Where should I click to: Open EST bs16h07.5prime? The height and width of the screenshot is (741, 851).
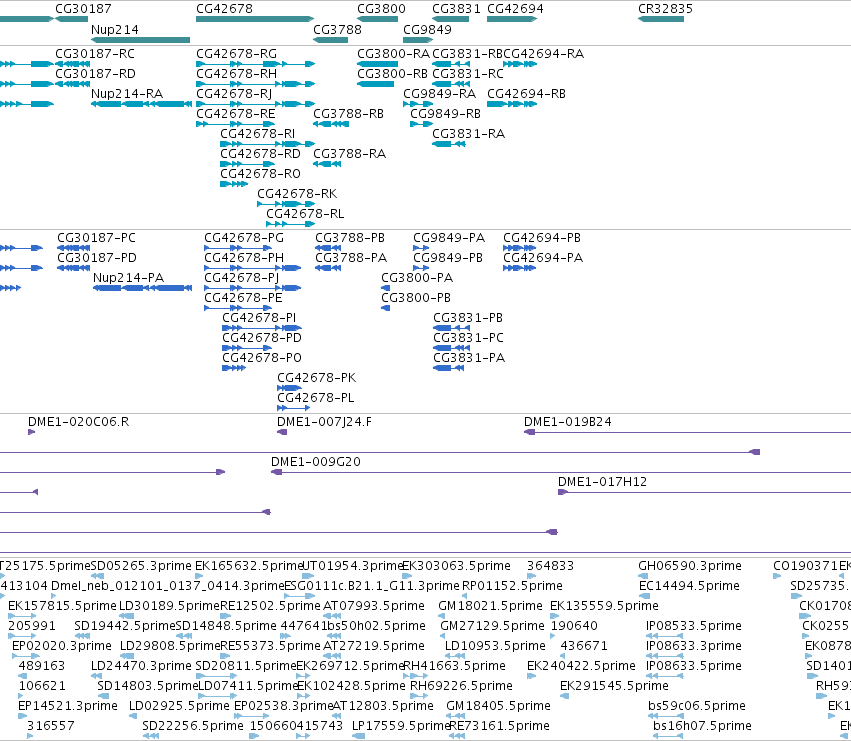coord(702,726)
